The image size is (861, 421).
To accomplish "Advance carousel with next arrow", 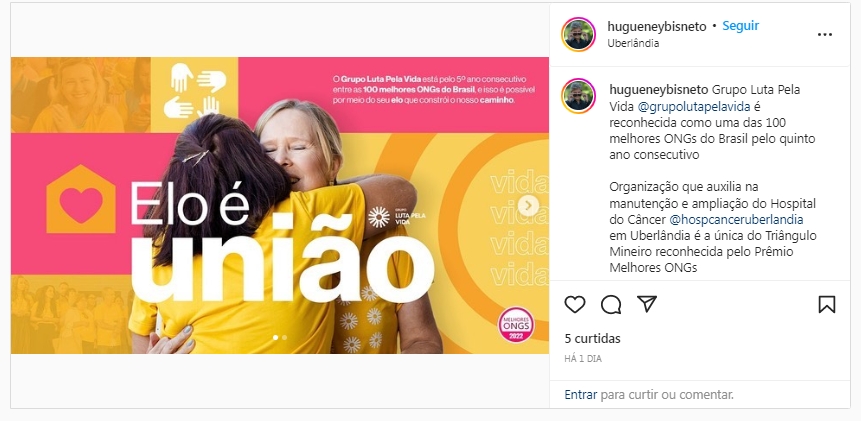I will coord(528,206).
